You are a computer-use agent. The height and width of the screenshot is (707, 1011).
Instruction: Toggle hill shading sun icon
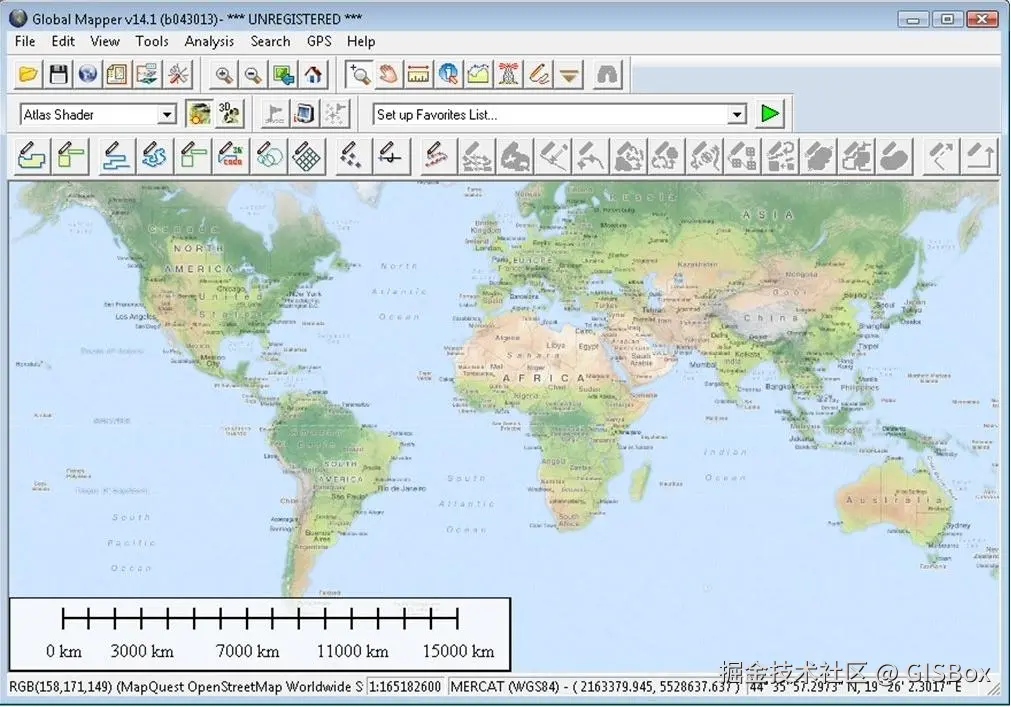click(x=199, y=114)
